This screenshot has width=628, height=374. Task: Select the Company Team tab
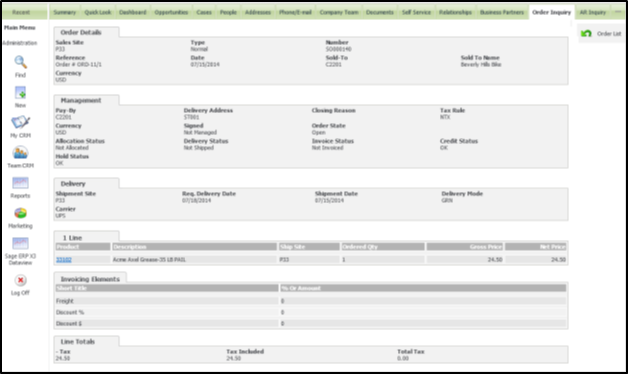pyautogui.click(x=339, y=12)
